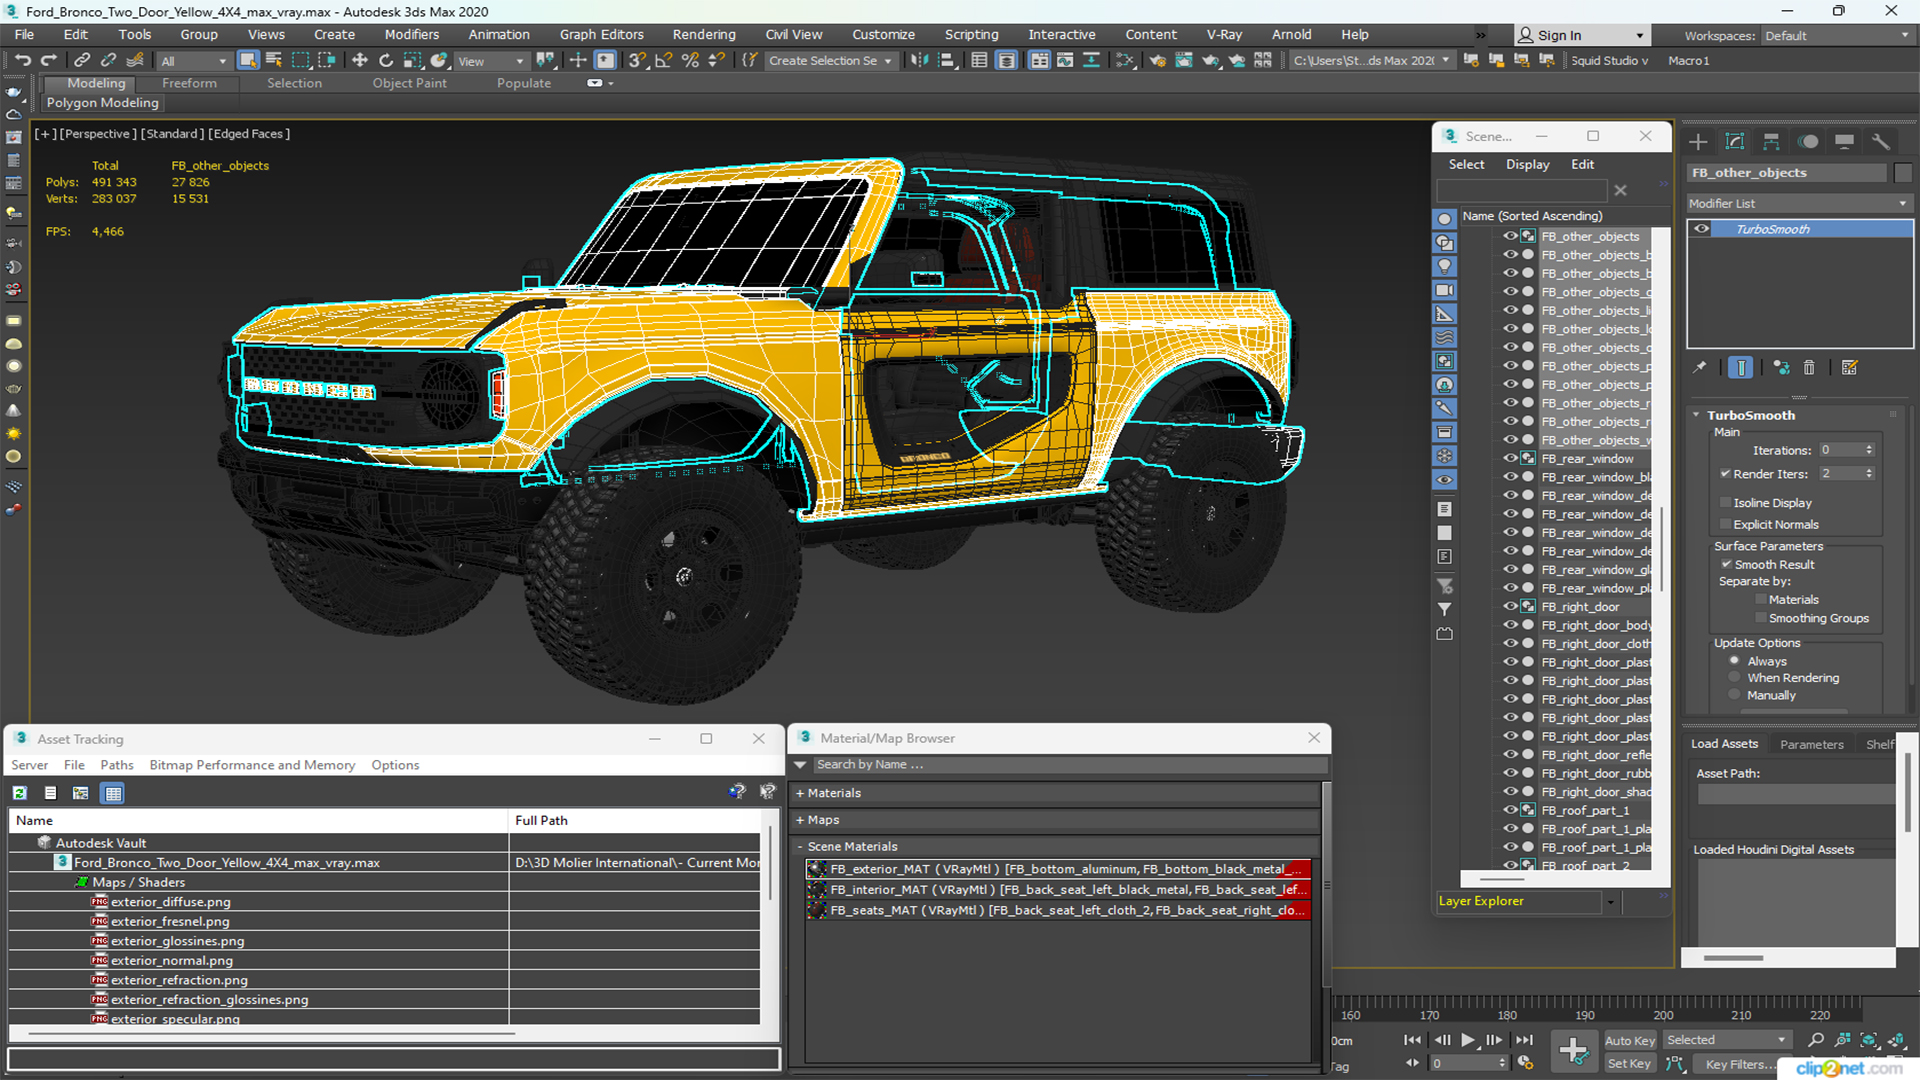The width and height of the screenshot is (1920, 1080).
Task: Select the Manually update option
Action: pyautogui.click(x=1735, y=695)
